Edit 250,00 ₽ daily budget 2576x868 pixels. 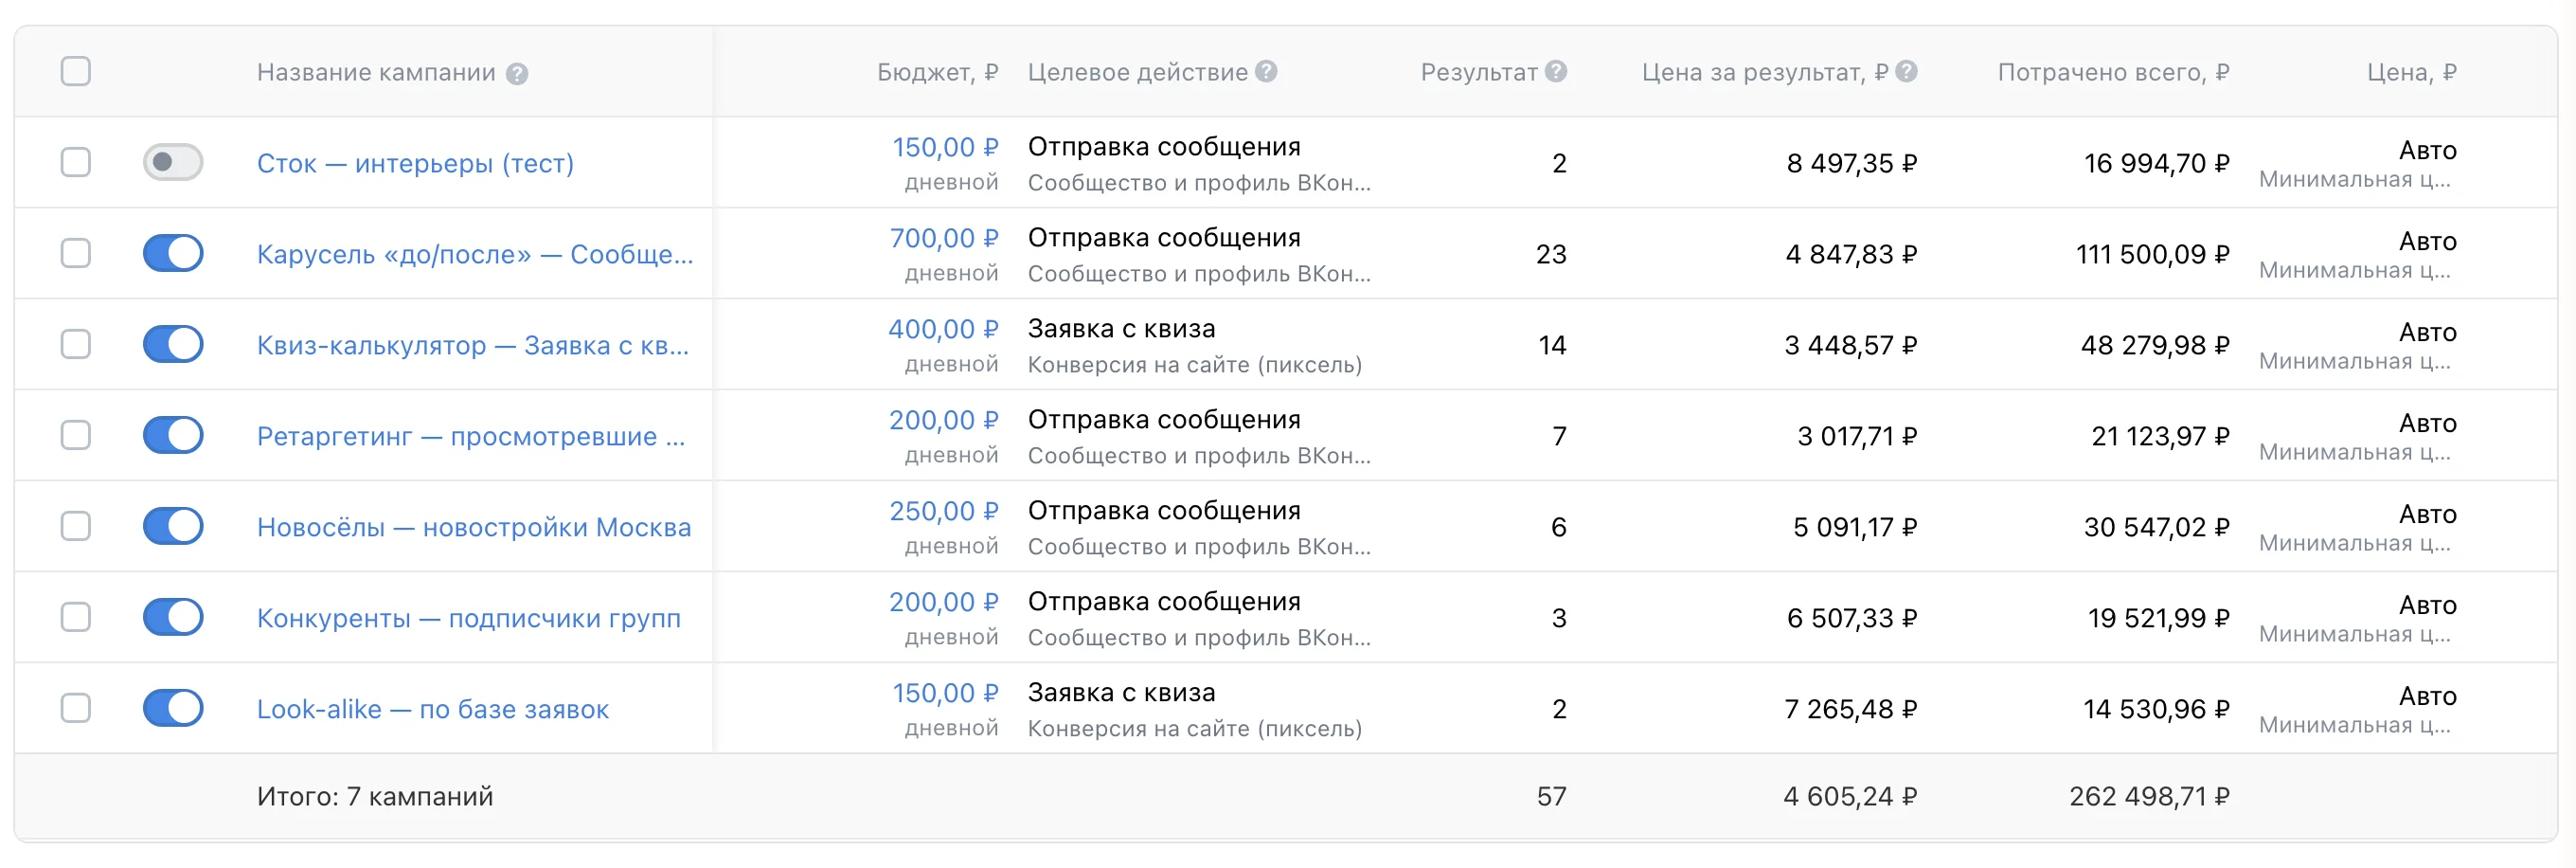coord(944,512)
